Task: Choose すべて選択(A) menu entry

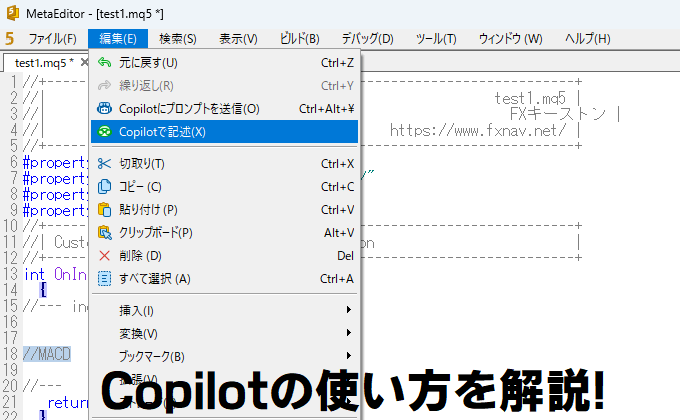Action: (225, 279)
